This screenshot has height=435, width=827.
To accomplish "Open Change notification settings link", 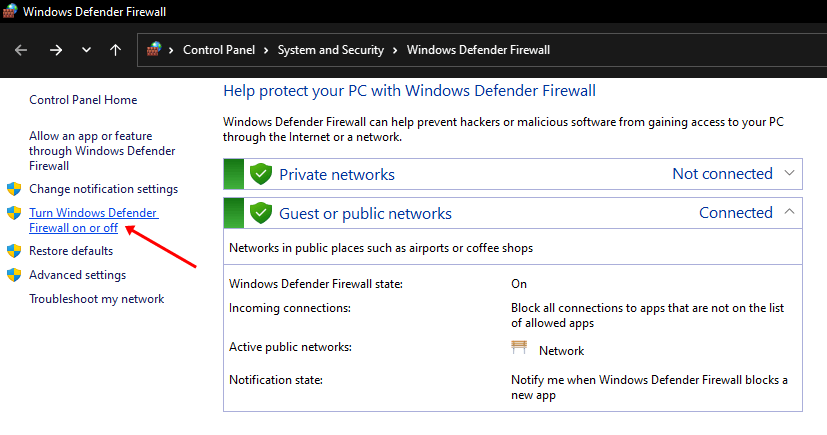I will [x=103, y=189].
